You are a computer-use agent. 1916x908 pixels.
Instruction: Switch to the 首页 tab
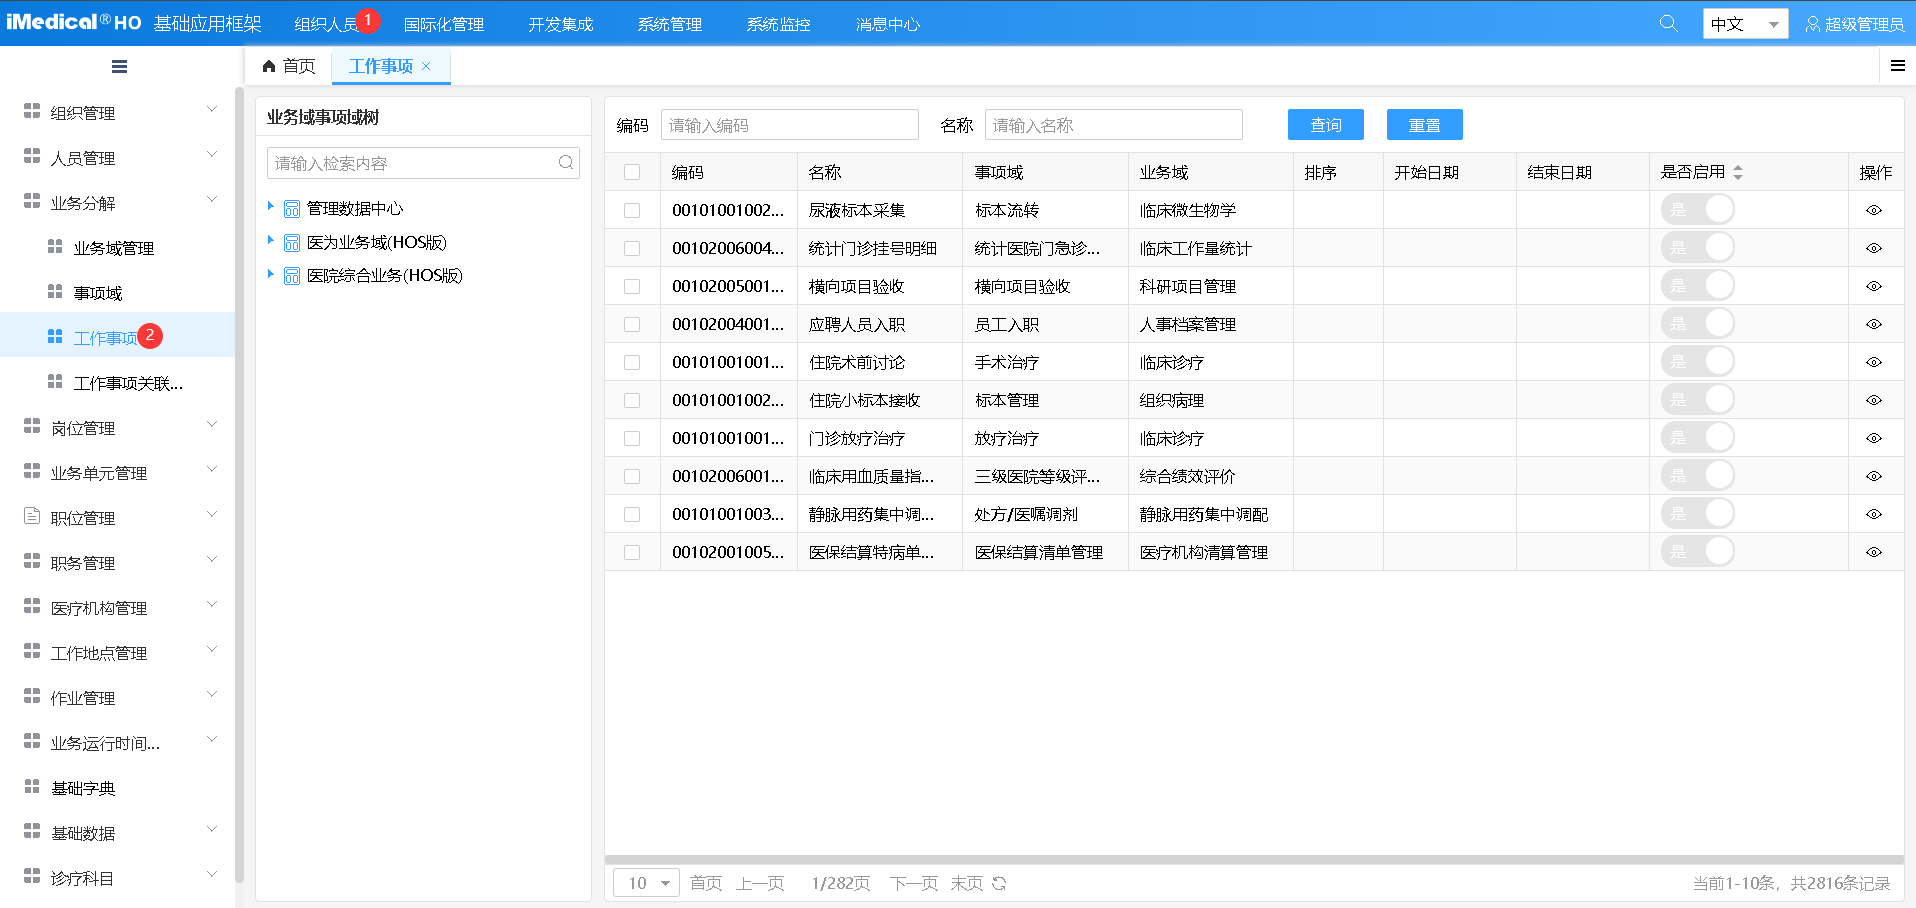[x=291, y=66]
